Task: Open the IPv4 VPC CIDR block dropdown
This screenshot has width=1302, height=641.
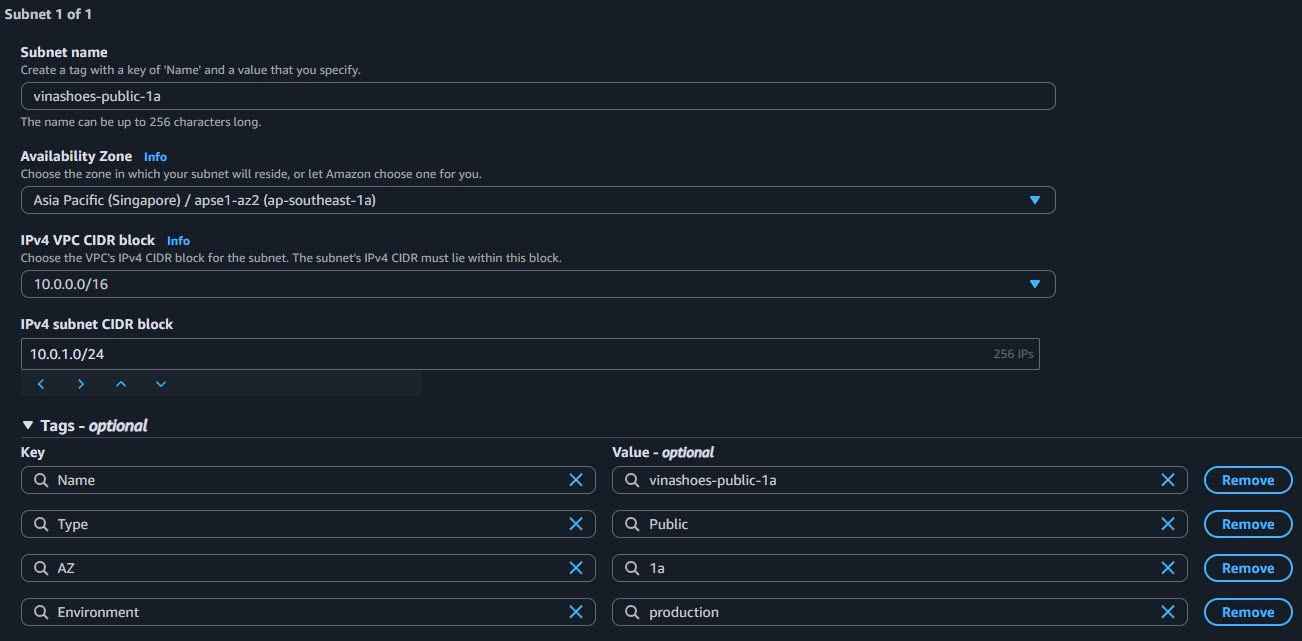Action: [1035, 284]
